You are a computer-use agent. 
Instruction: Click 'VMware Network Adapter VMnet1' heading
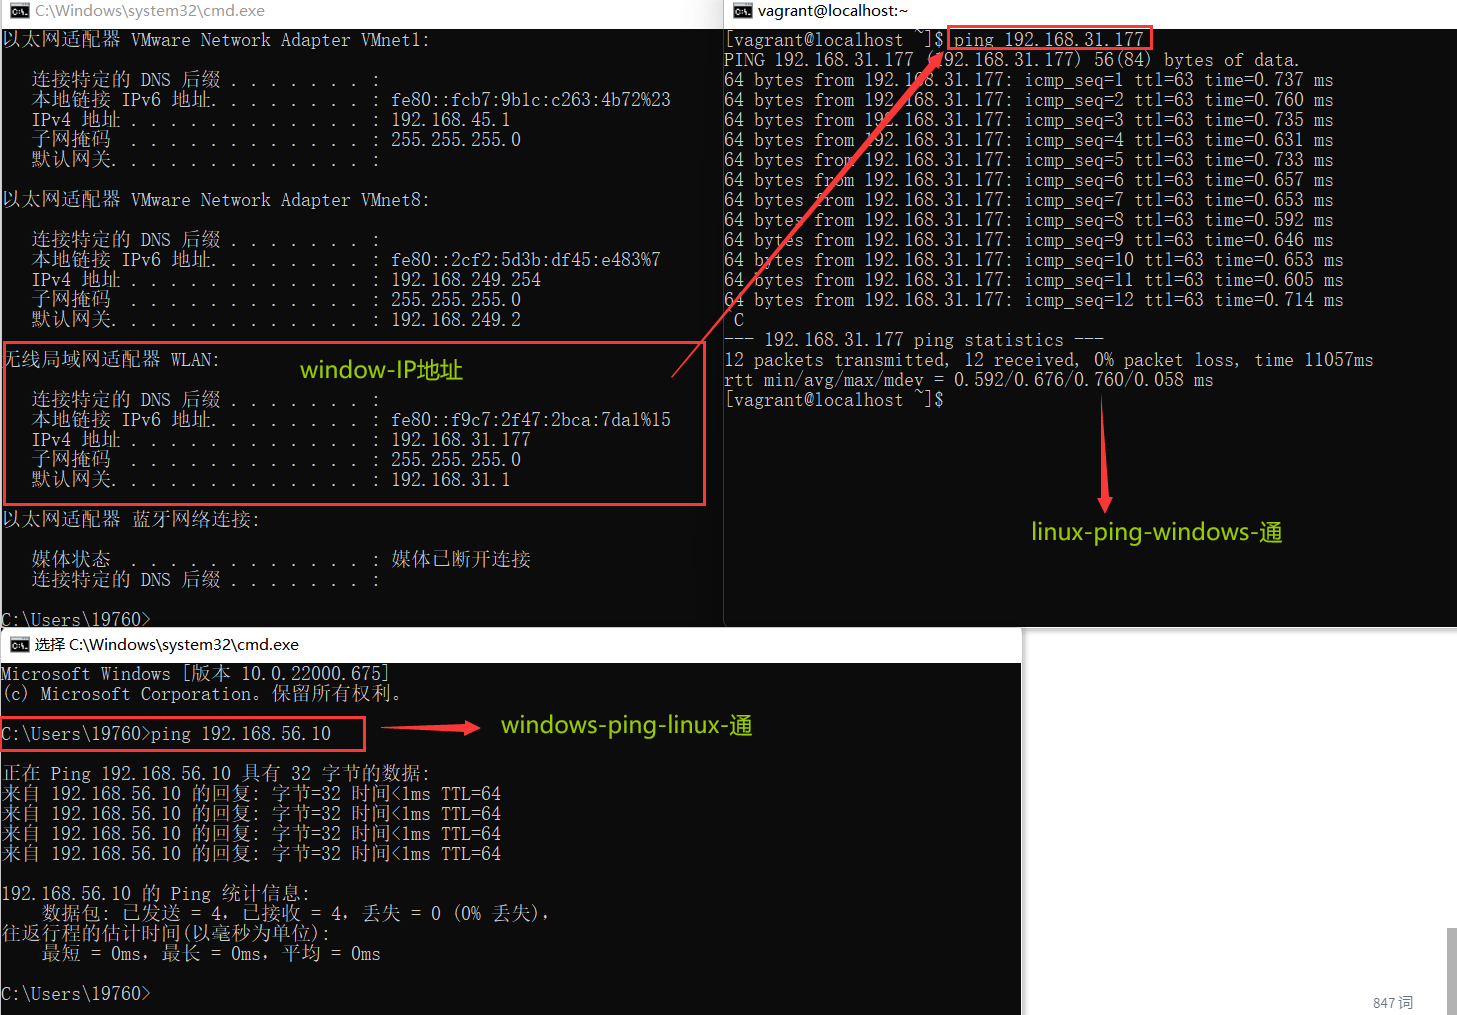pyautogui.click(x=280, y=40)
